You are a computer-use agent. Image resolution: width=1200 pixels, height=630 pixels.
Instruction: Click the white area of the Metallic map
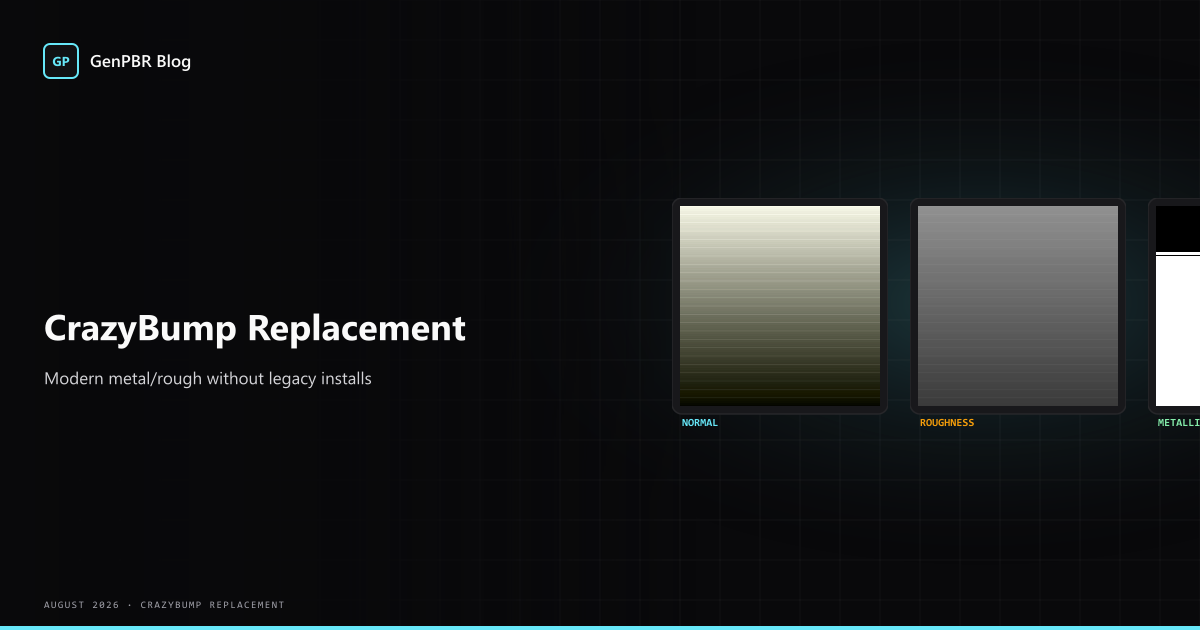click(x=1178, y=331)
